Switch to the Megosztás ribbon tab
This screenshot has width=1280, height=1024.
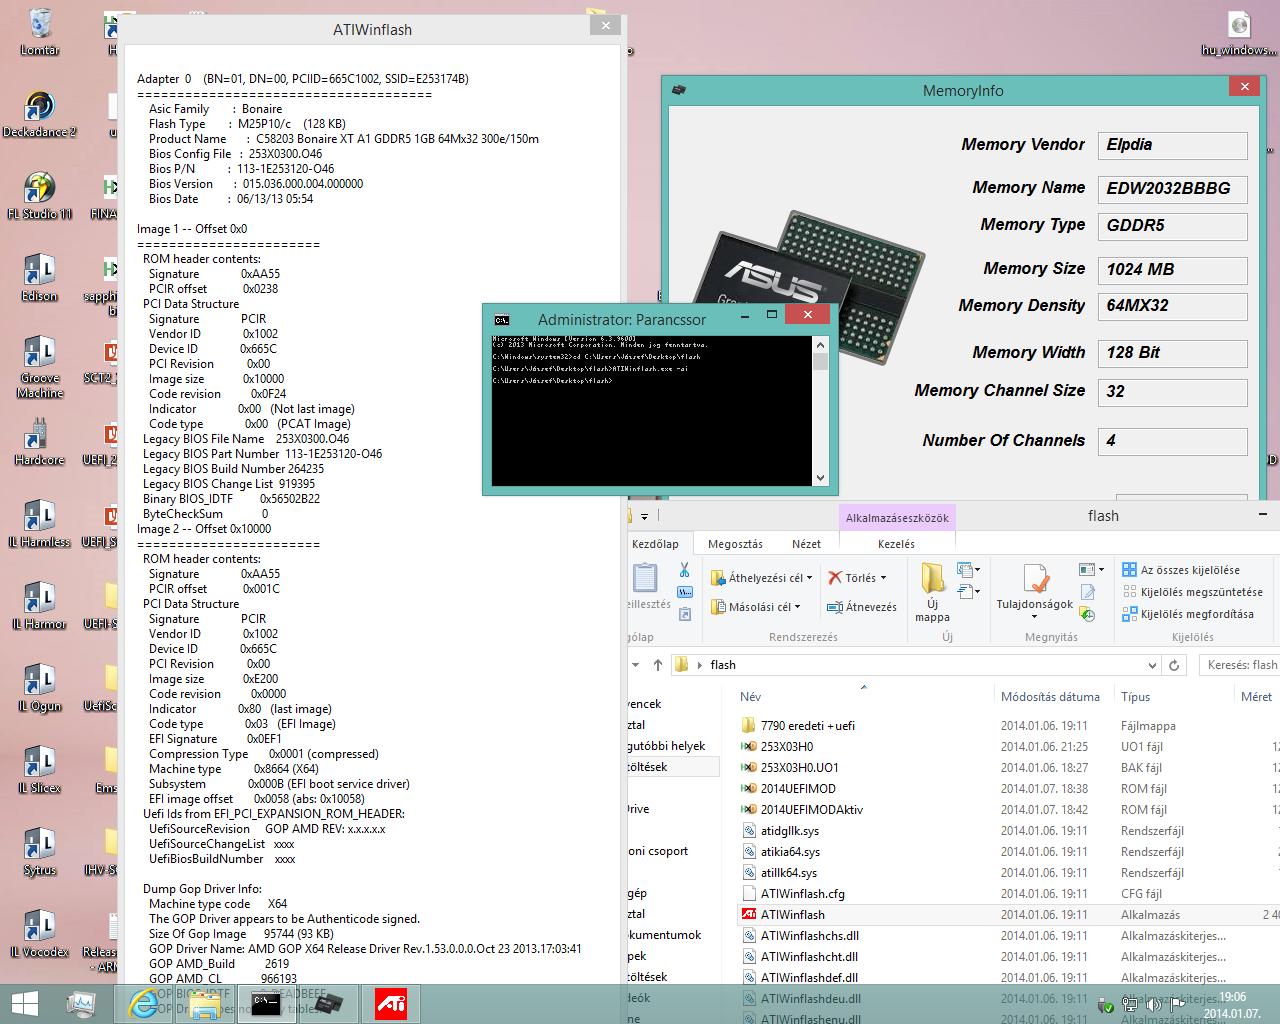tap(735, 544)
